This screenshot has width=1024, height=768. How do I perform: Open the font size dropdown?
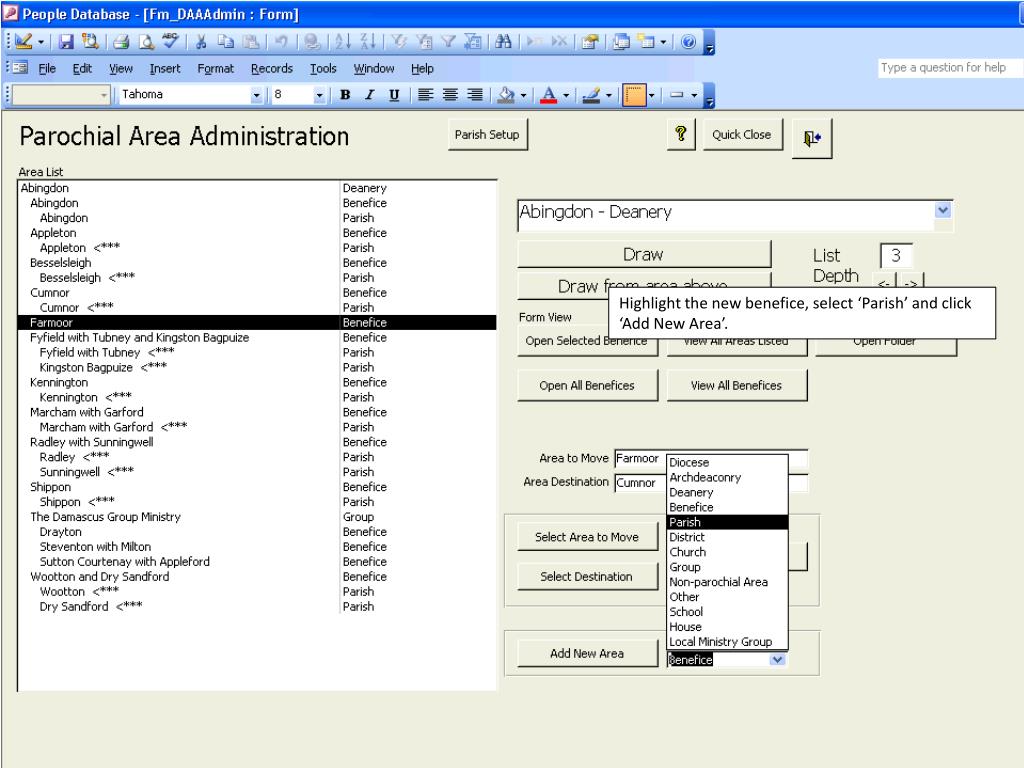pos(319,95)
